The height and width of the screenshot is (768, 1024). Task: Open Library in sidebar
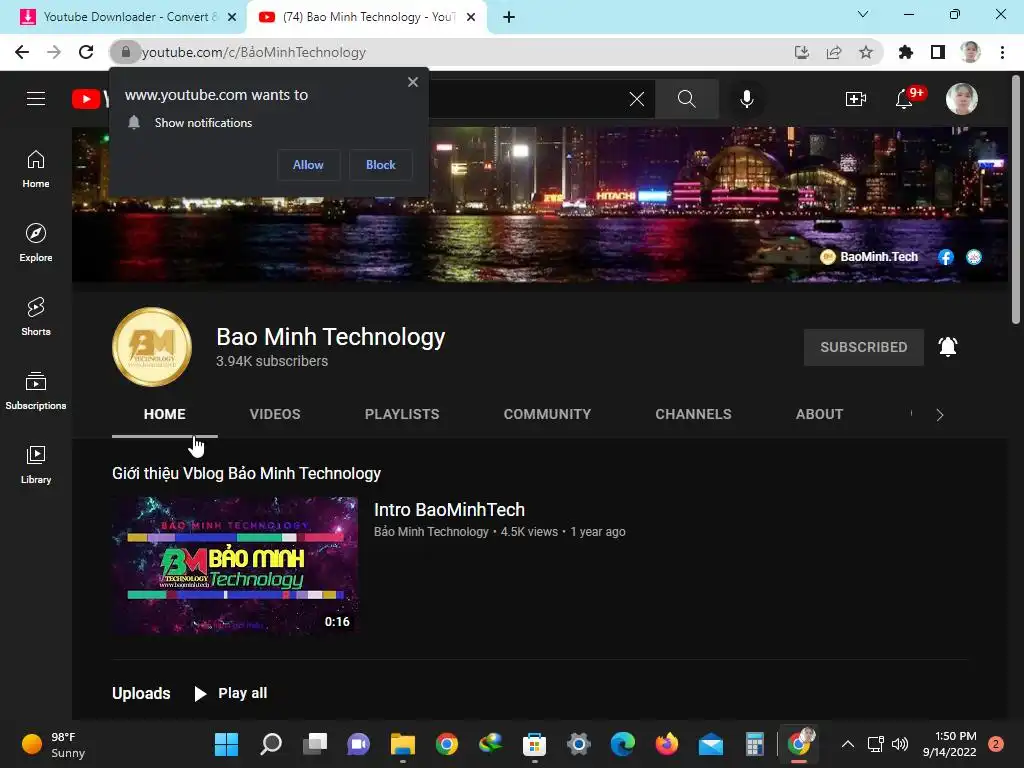click(36, 464)
